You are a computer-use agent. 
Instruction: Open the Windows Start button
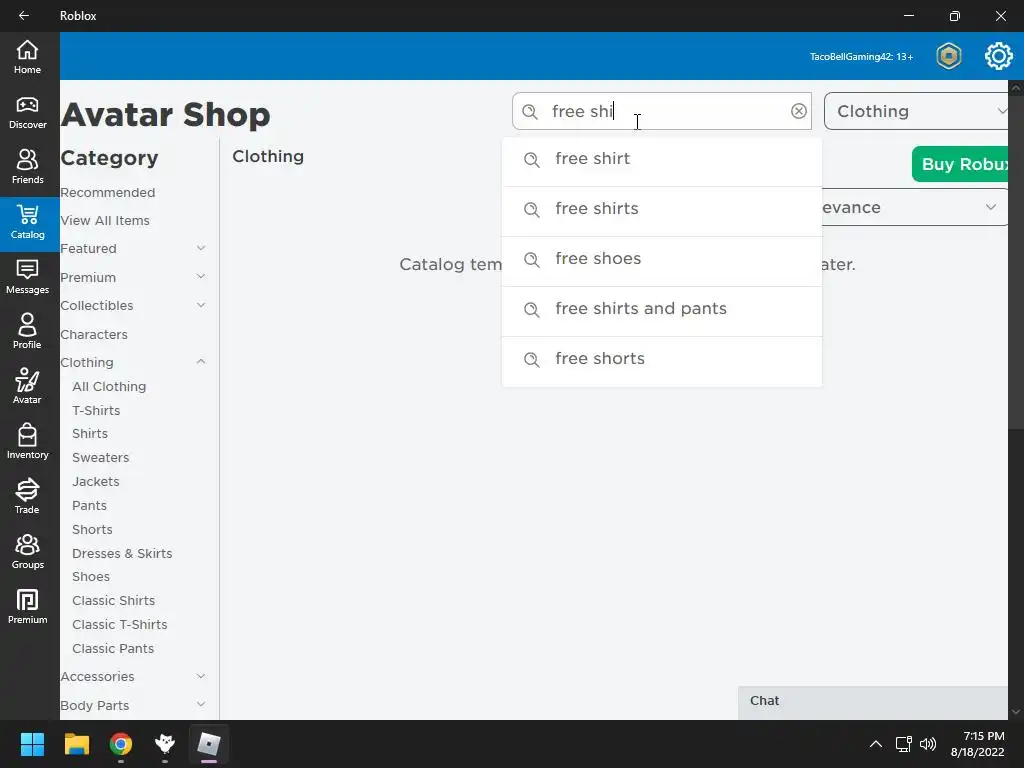pos(32,744)
